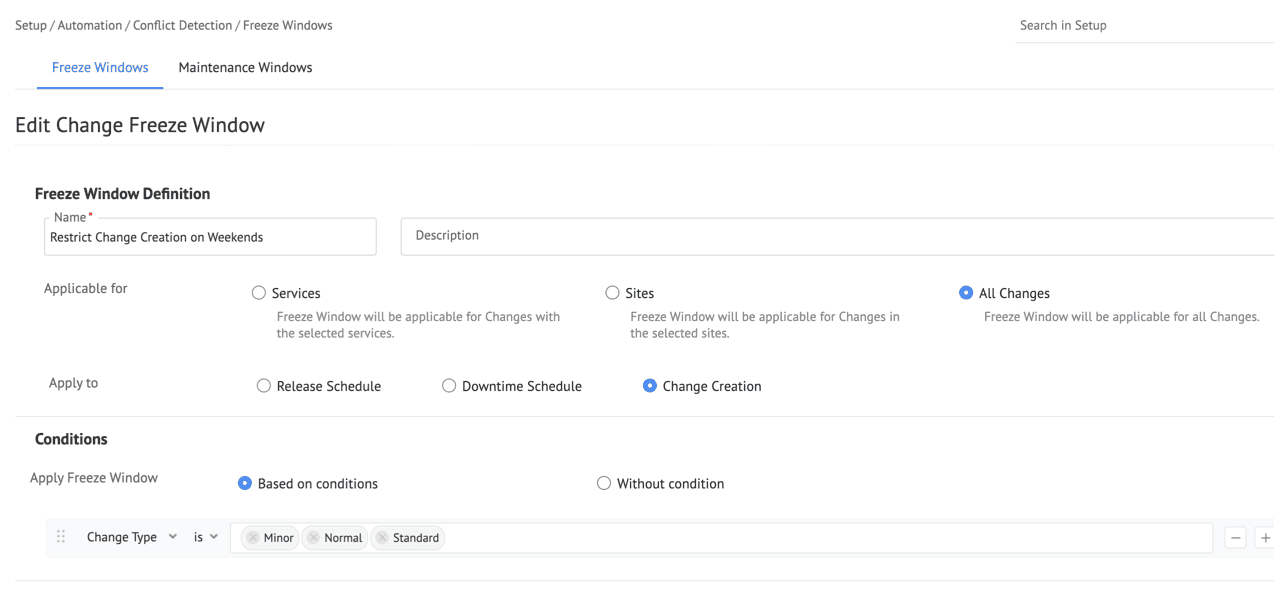This screenshot has width=1275, height=590.
Task: Remove the Standard tag from condition values
Action: coord(382,538)
